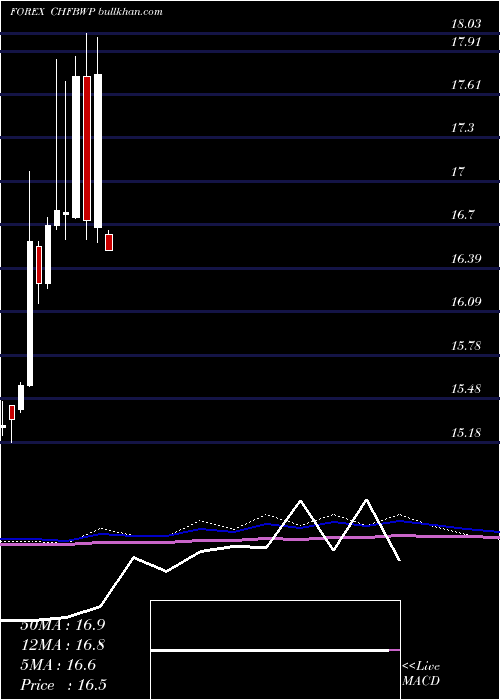Viewport: 500px width, 700px height.
Task: Select the 18.03 price level label
Action: tap(466, 24)
